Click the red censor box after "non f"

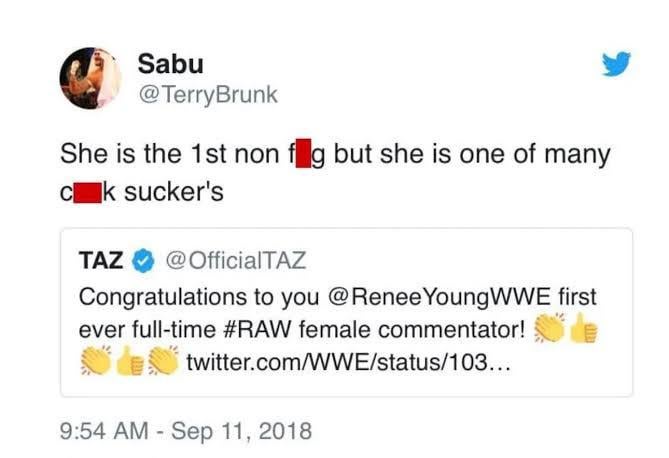(x=305, y=156)
